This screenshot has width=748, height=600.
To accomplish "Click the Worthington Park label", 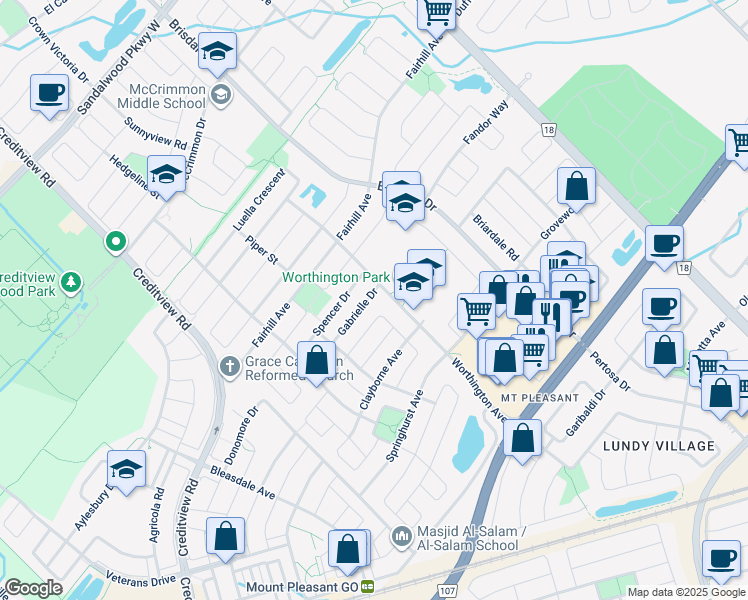I will (336, 277).
